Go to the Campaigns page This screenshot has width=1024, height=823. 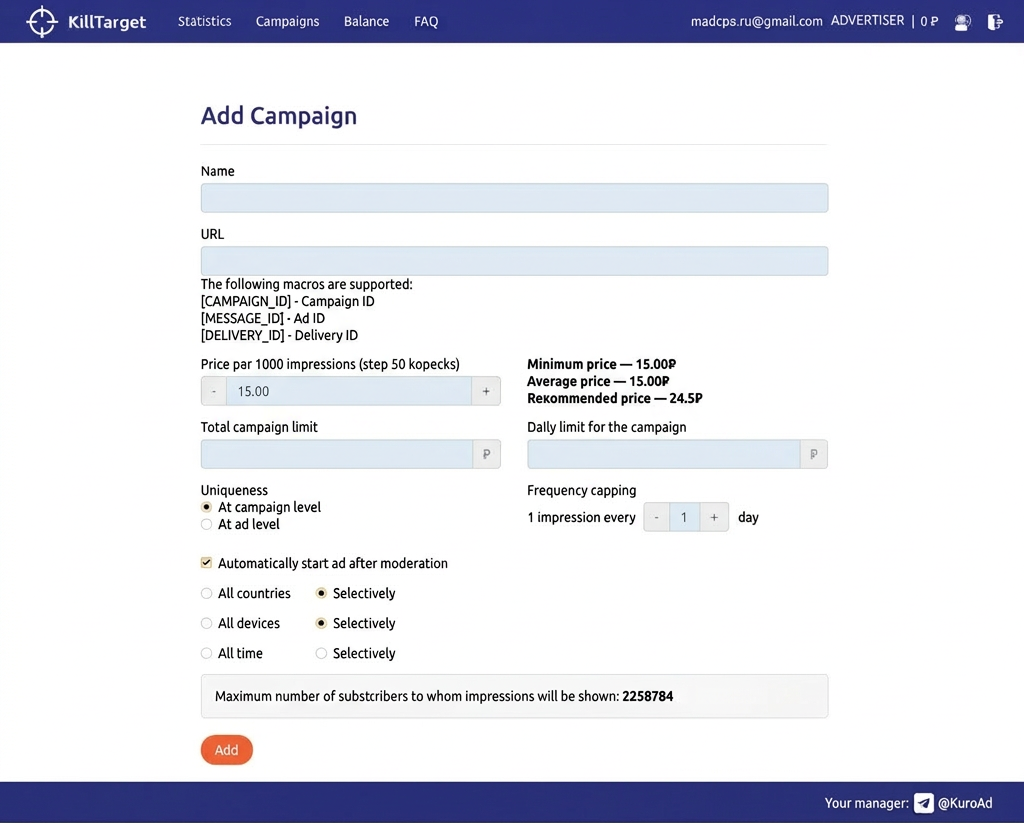(287, 22)
